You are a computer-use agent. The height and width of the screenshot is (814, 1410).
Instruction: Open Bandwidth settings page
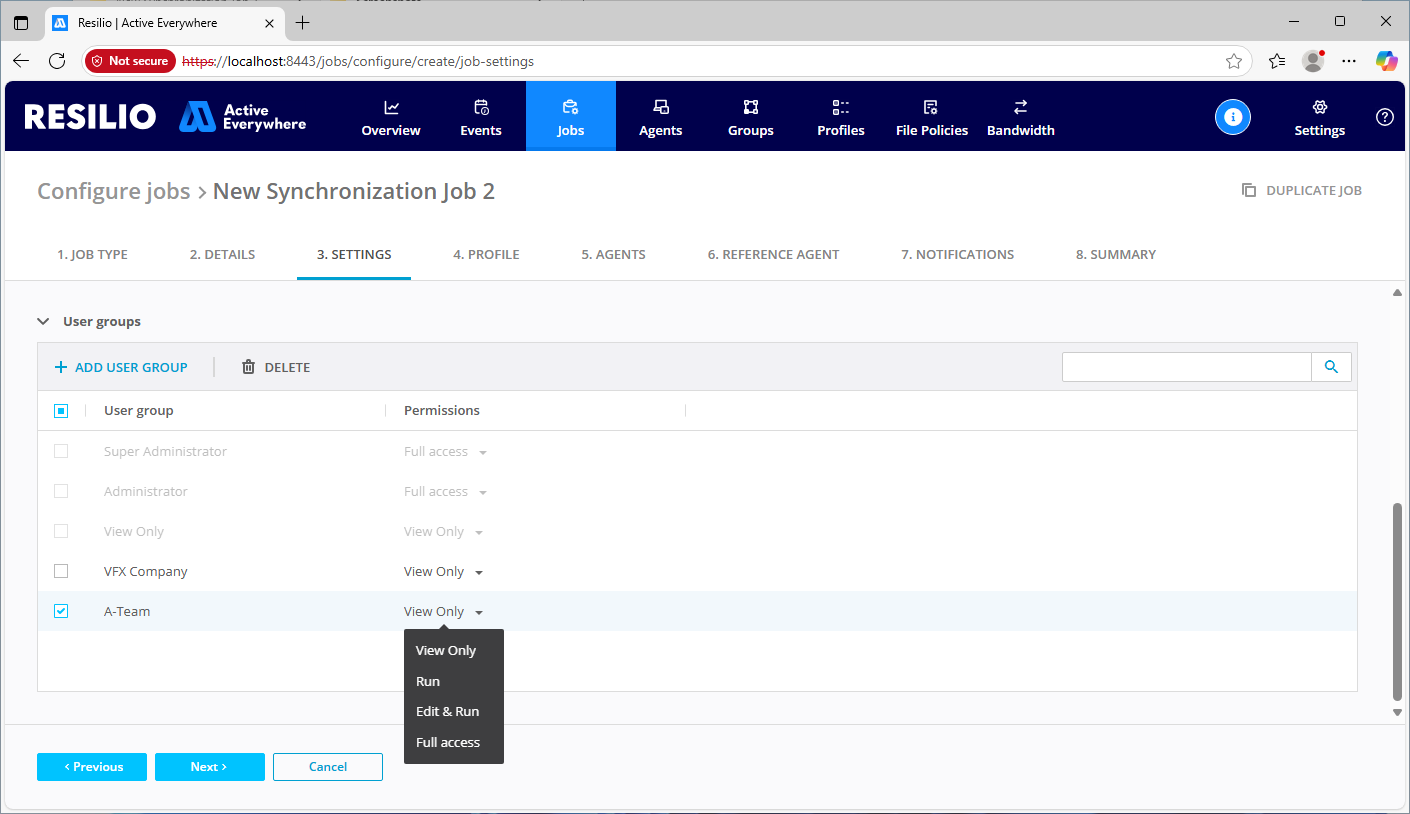(1020, 117)
